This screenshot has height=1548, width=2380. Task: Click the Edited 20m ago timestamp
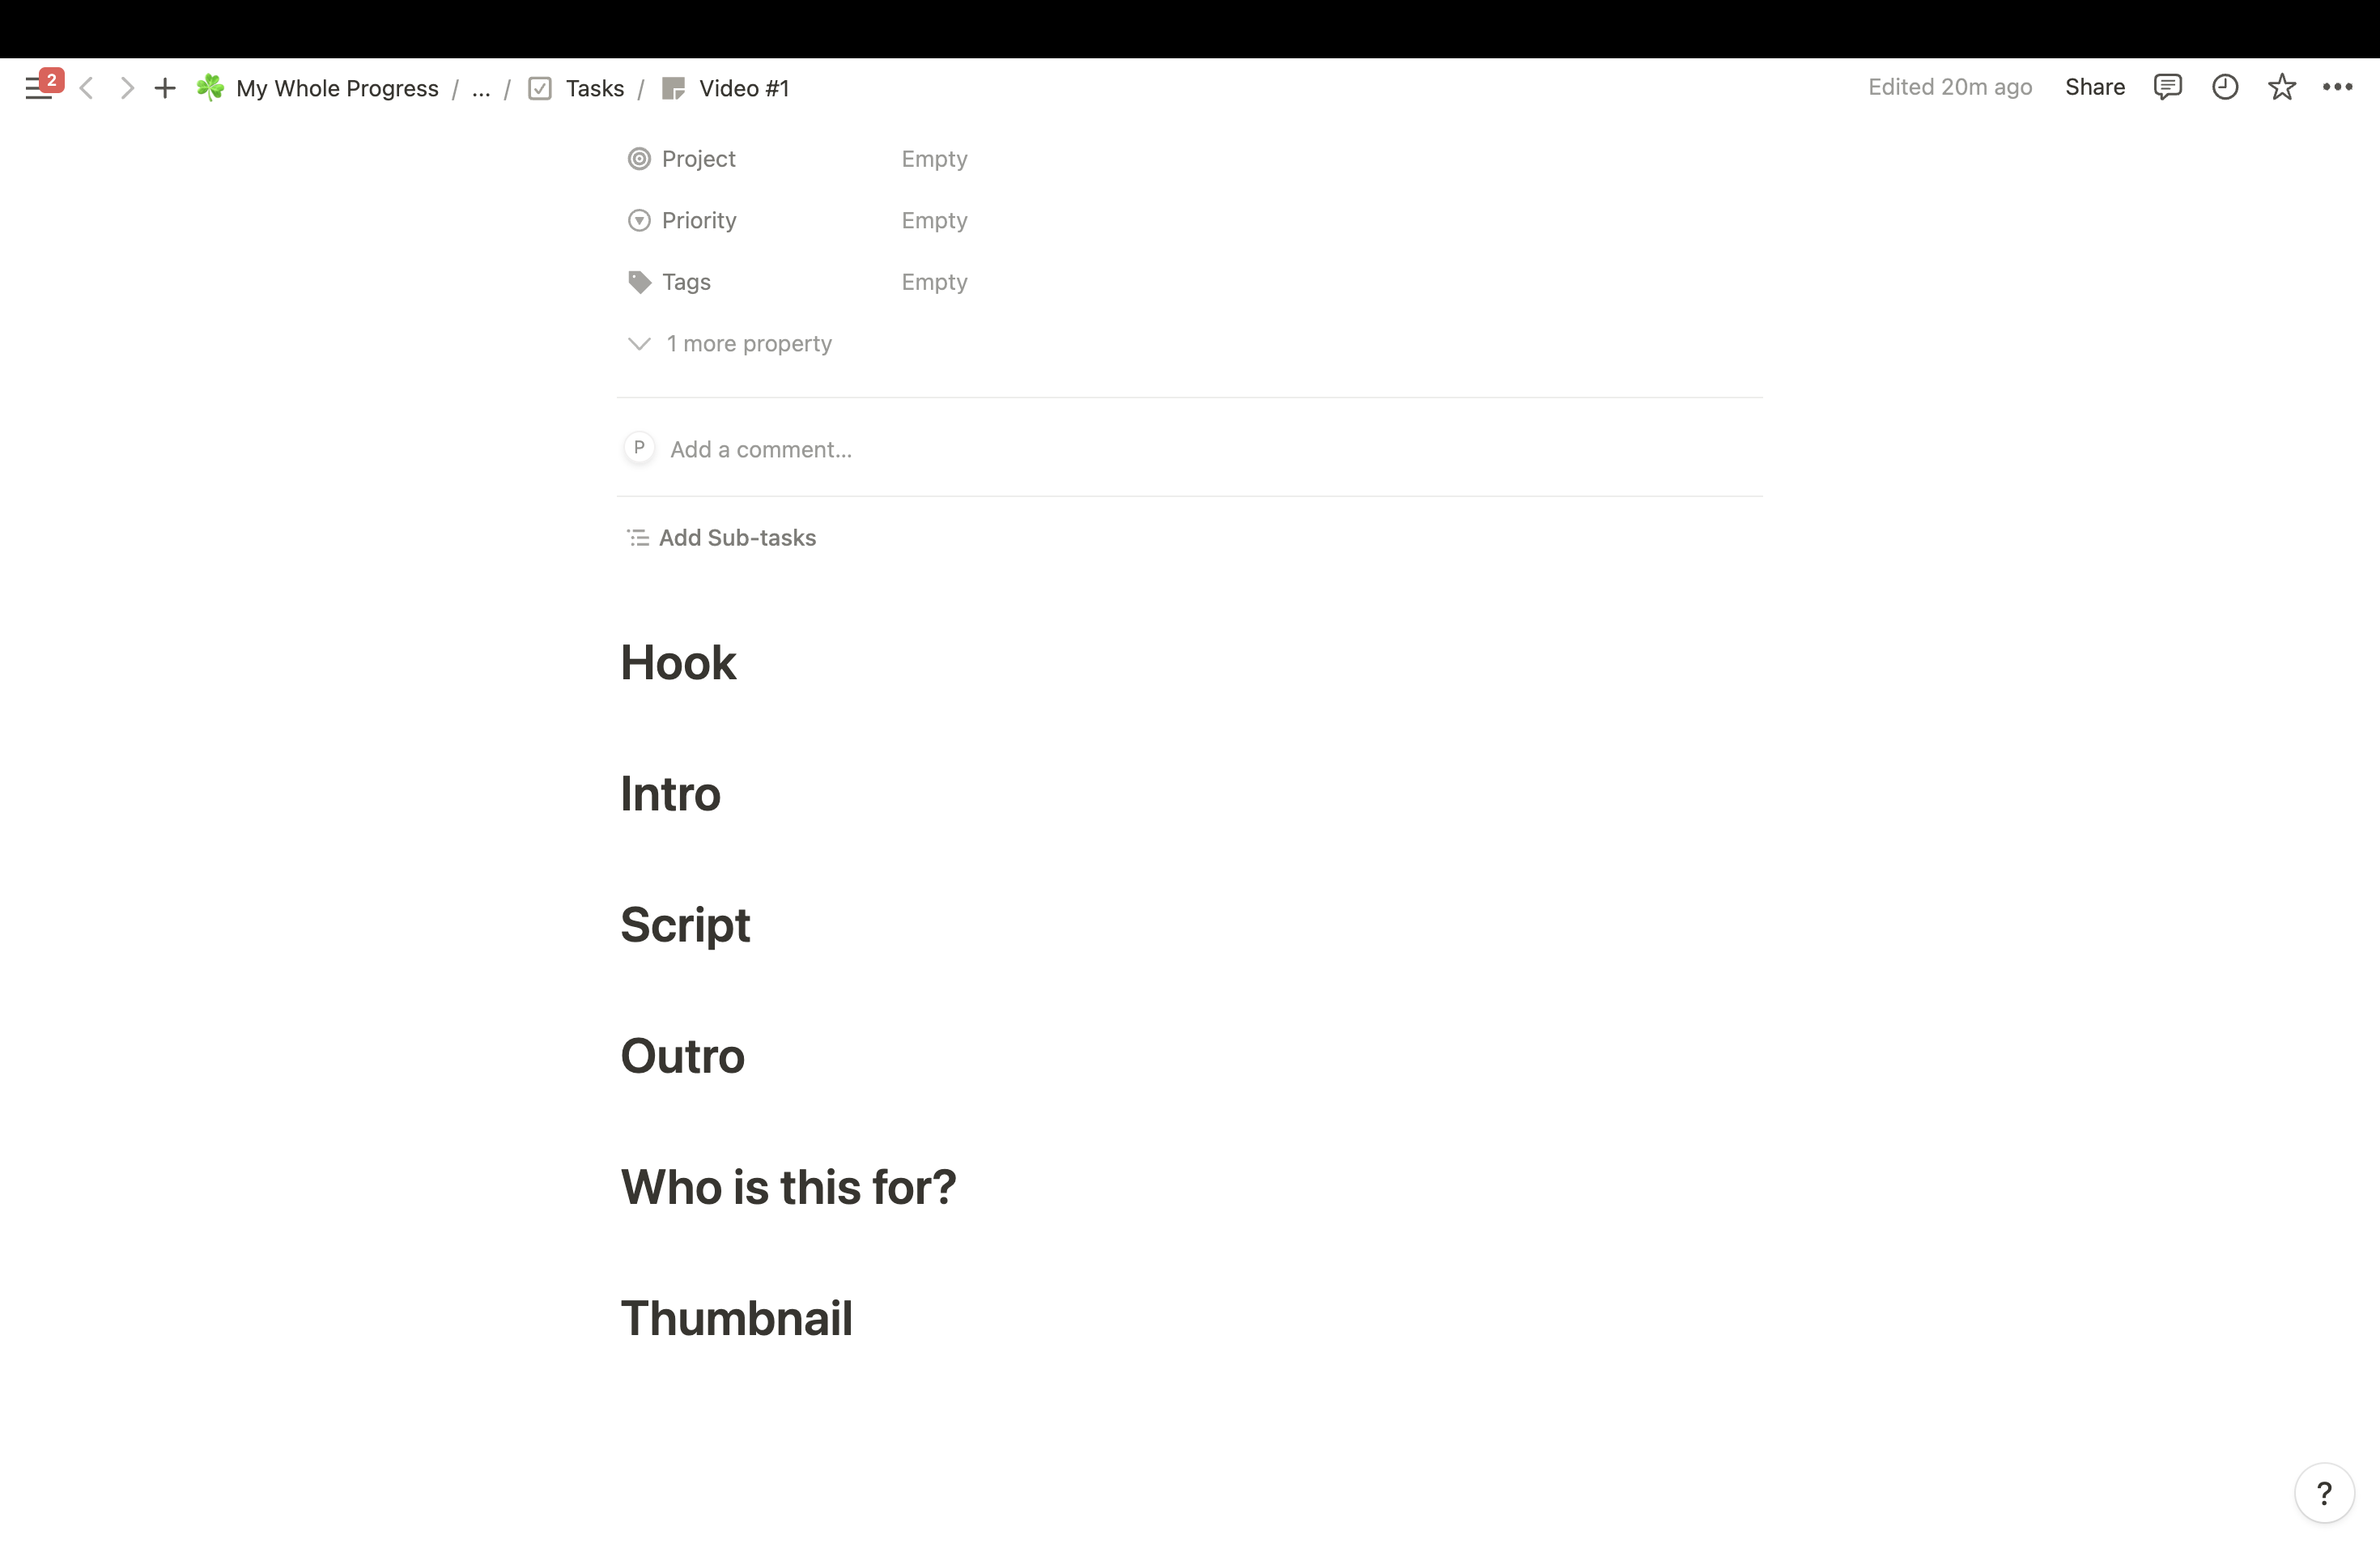pos(1950,87)
